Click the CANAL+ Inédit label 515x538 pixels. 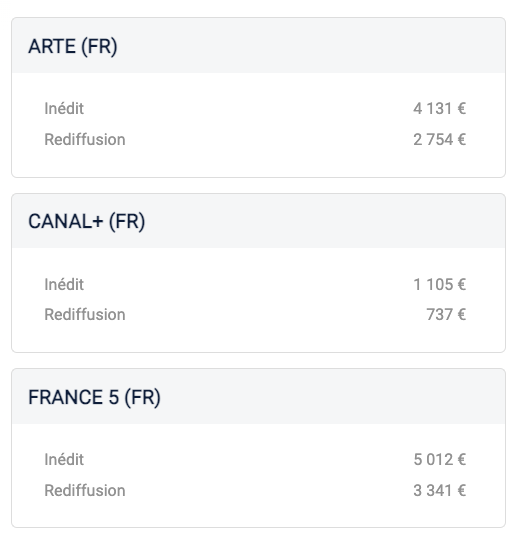tap(64, 284)
